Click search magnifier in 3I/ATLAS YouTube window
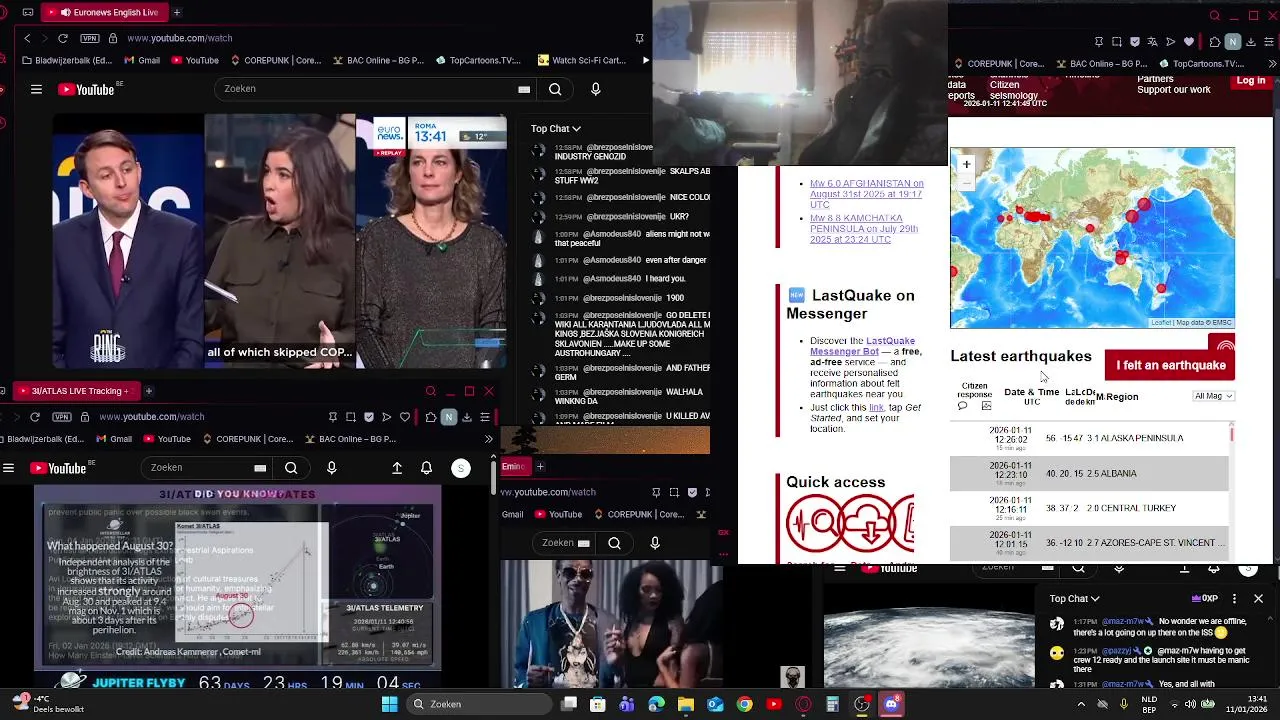 [291, 468]
